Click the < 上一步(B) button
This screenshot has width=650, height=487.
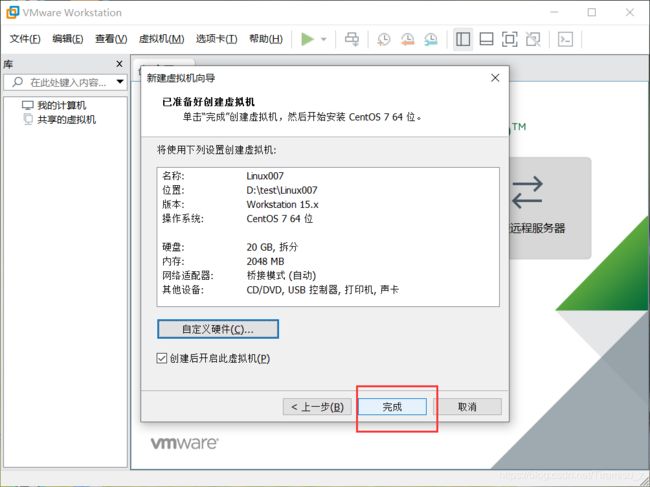pos(317,407)
